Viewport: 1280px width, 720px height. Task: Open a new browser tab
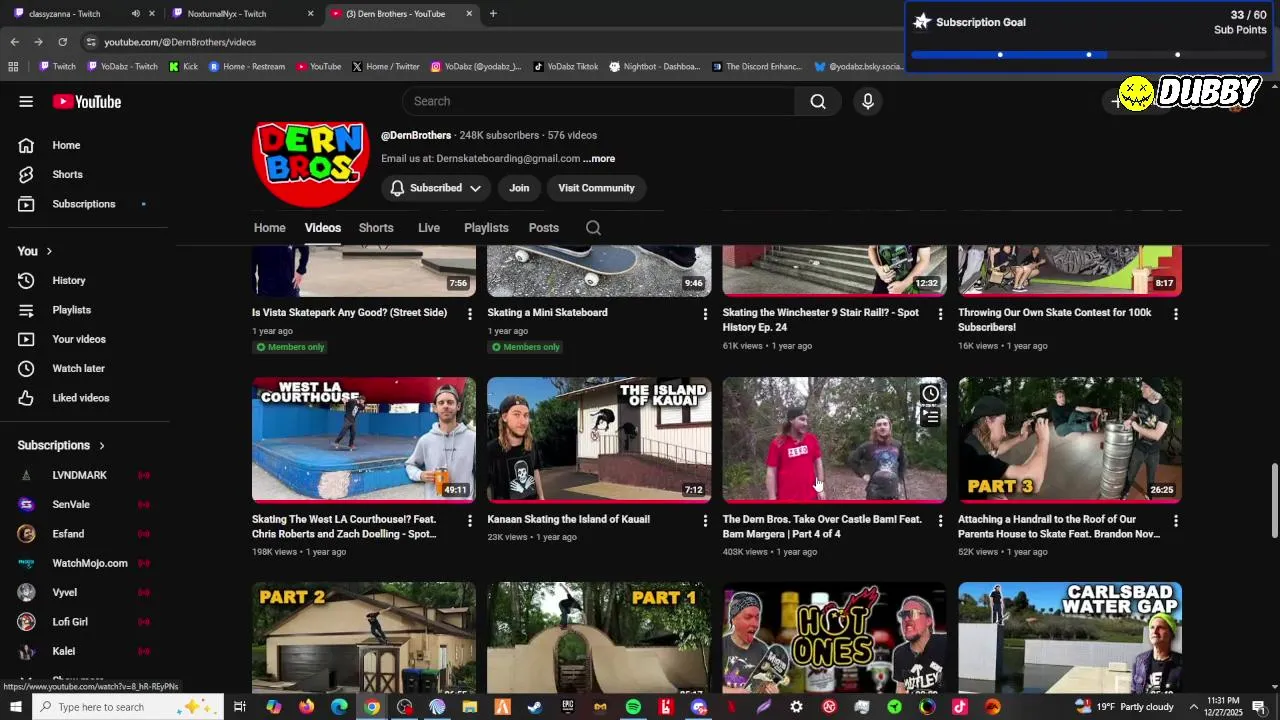[493, 14]
